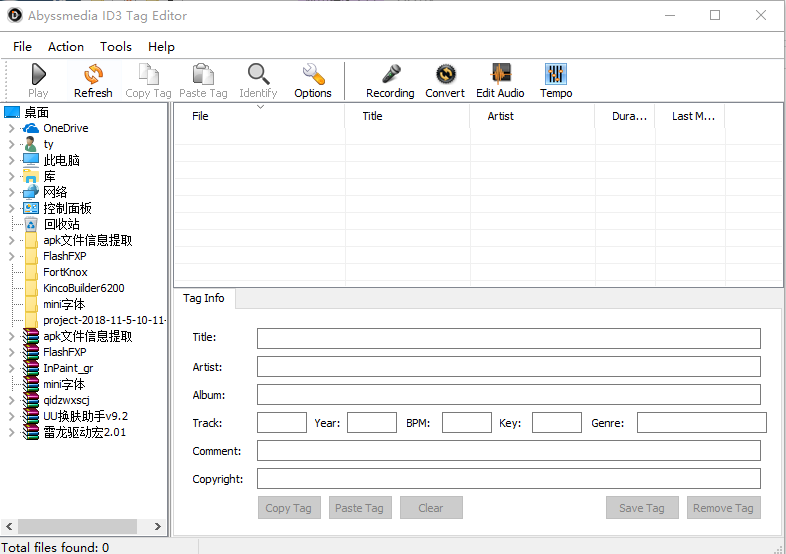The image size is (786, 554).
Task: Select the OneDrive cloud icon in tree
Action: [31, 128]
